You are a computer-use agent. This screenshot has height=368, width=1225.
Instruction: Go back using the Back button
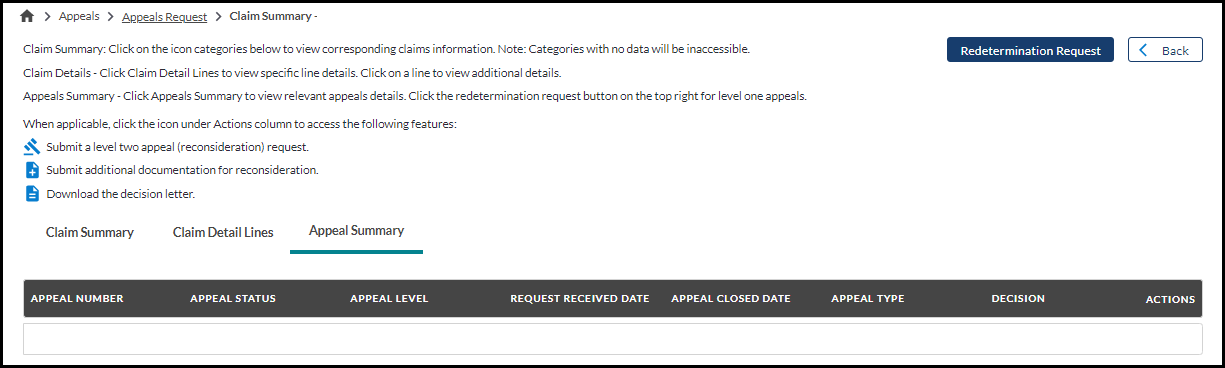point(1165,51)
